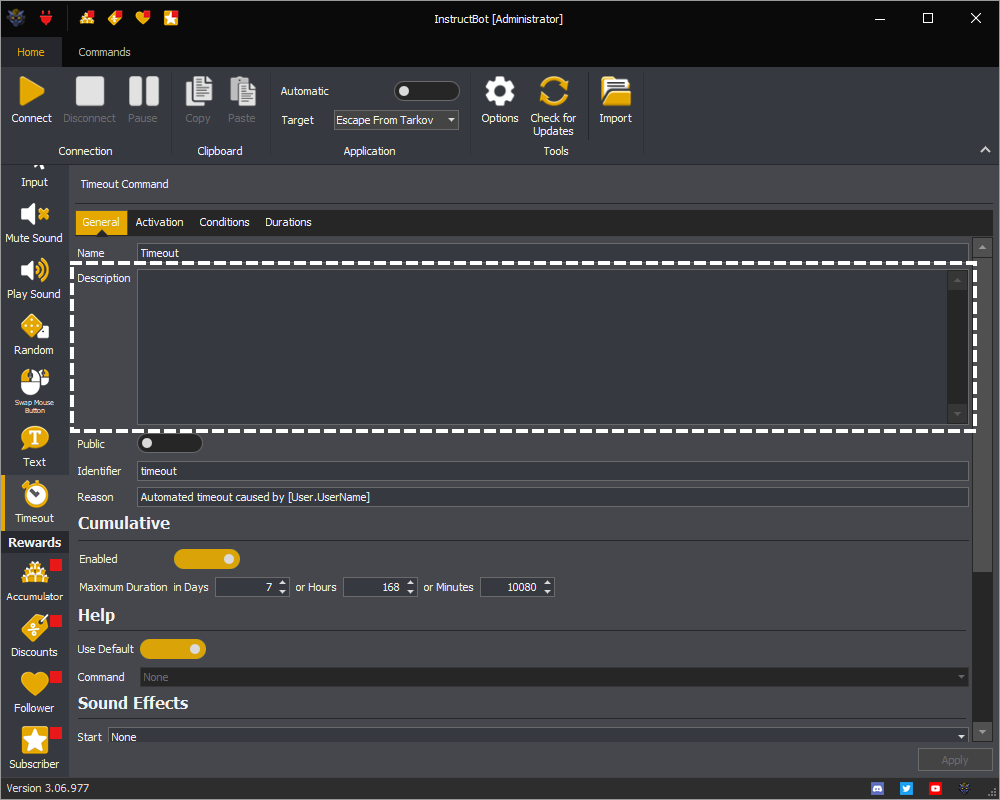1000x800 pixels.
Task: Open the Import folder icon
Action: pos(615,91)
